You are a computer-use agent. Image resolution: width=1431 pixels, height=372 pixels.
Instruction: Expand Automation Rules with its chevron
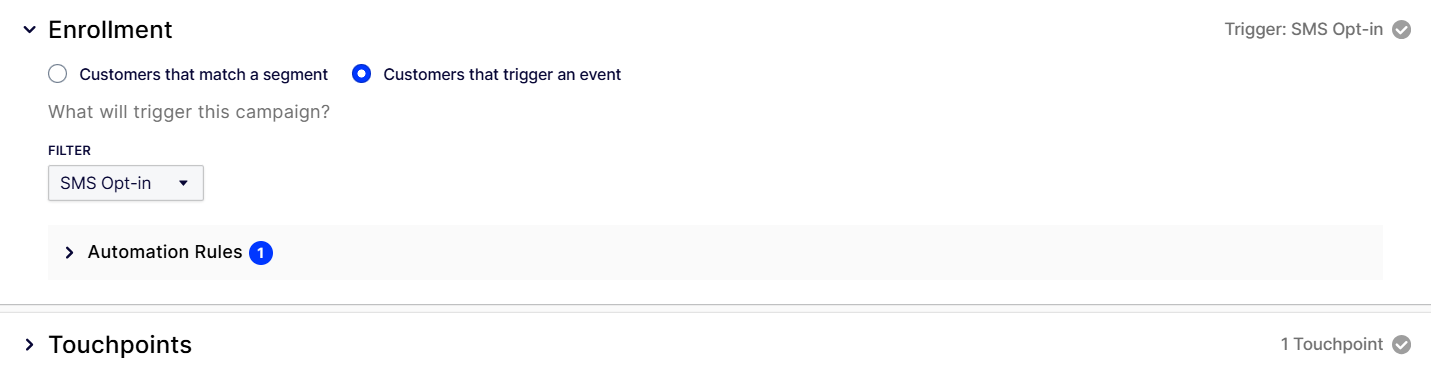coord(69,253)
